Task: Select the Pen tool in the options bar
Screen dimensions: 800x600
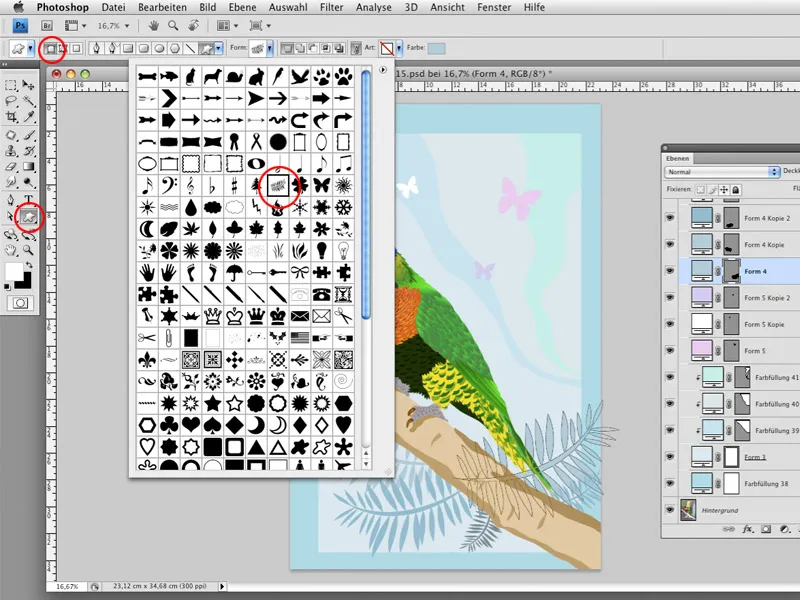Action: point(97,48)
